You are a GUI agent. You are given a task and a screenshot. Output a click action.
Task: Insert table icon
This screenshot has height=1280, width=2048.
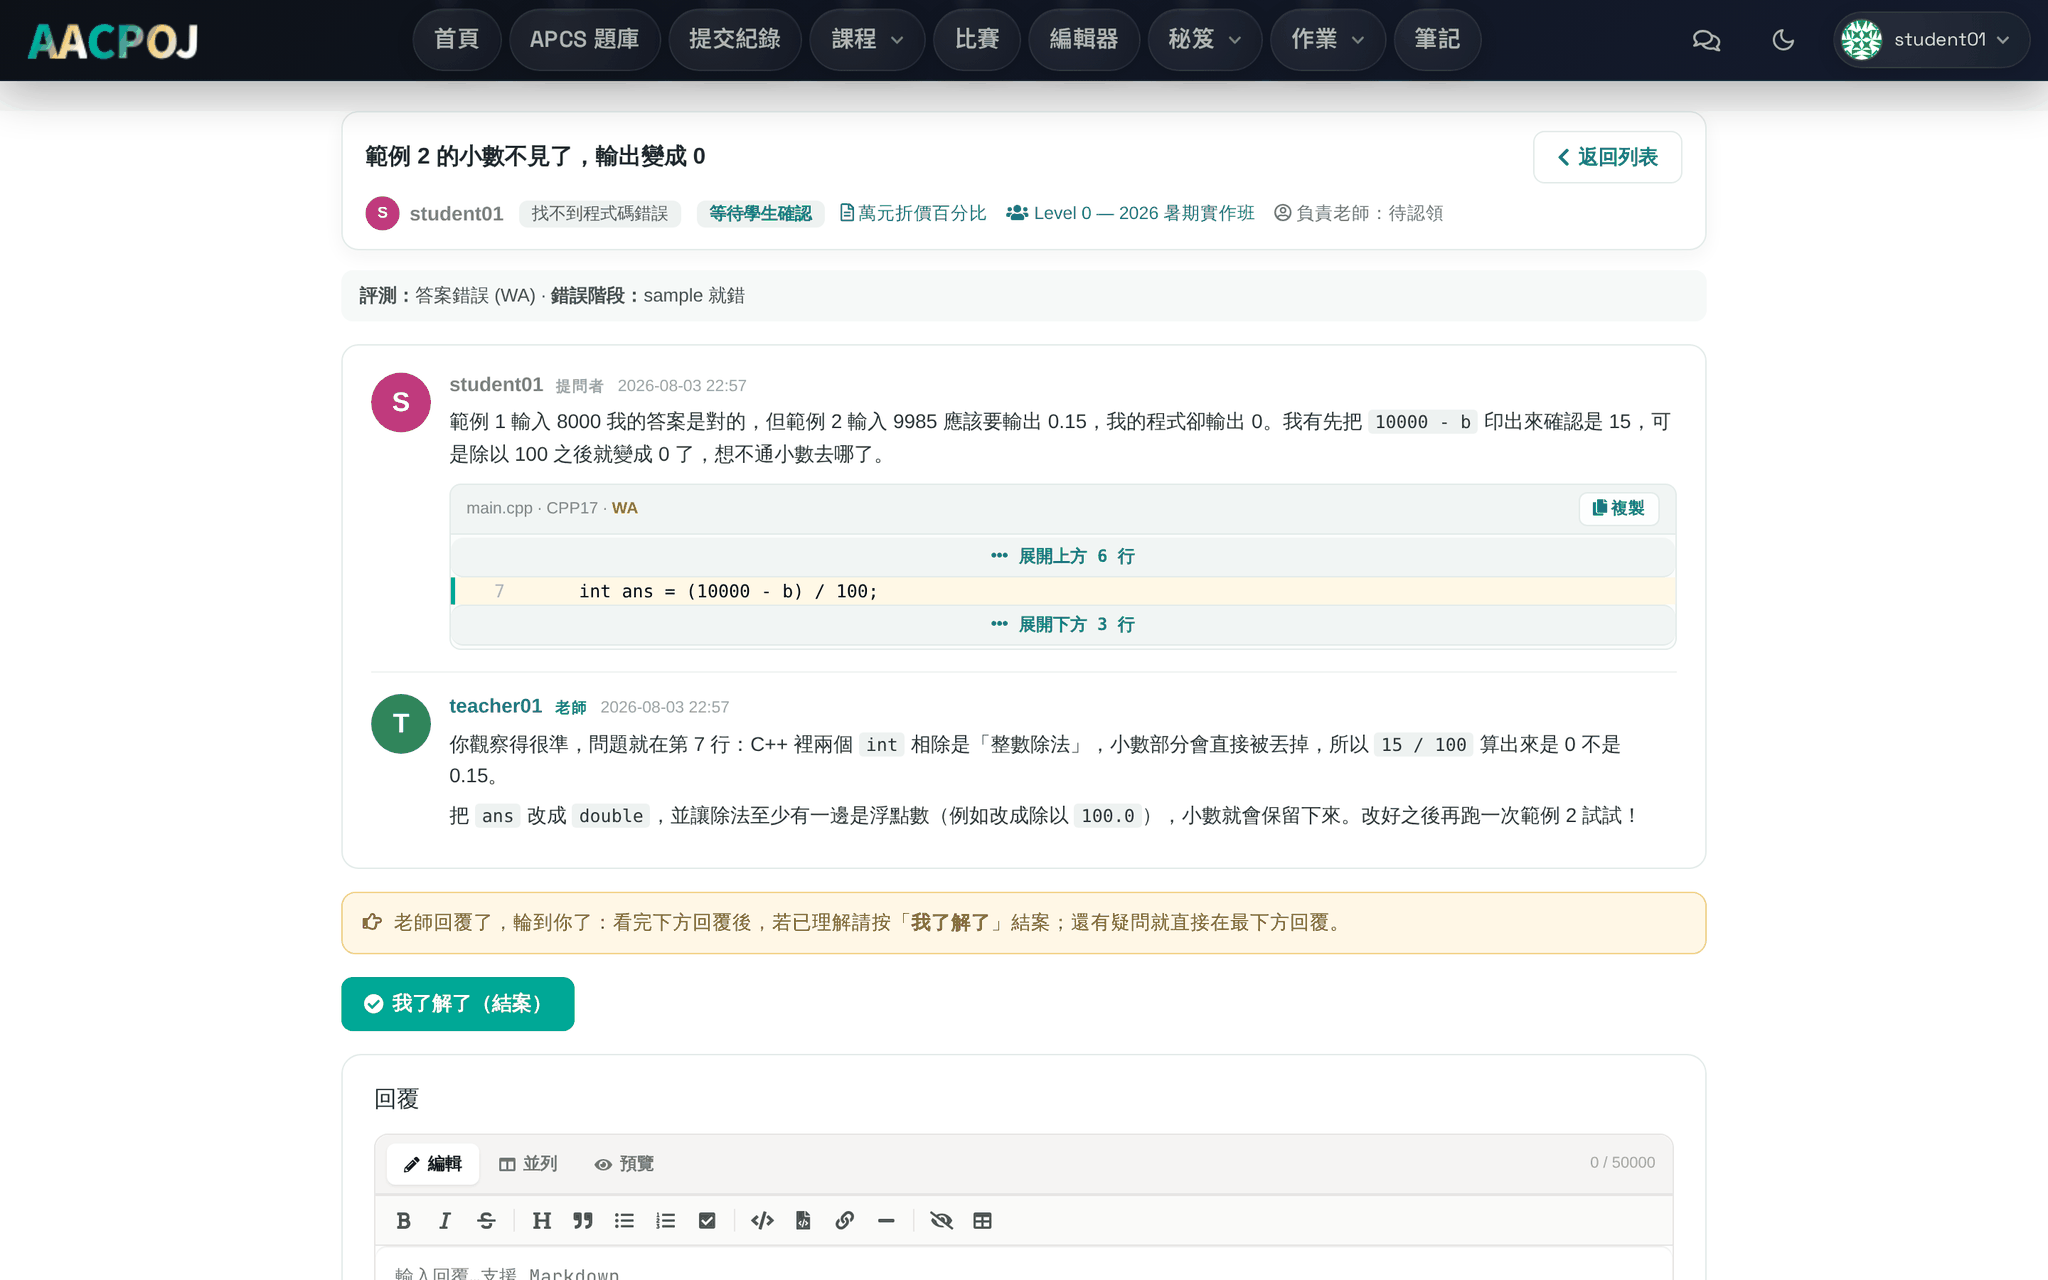click(x=983, y=1220)
